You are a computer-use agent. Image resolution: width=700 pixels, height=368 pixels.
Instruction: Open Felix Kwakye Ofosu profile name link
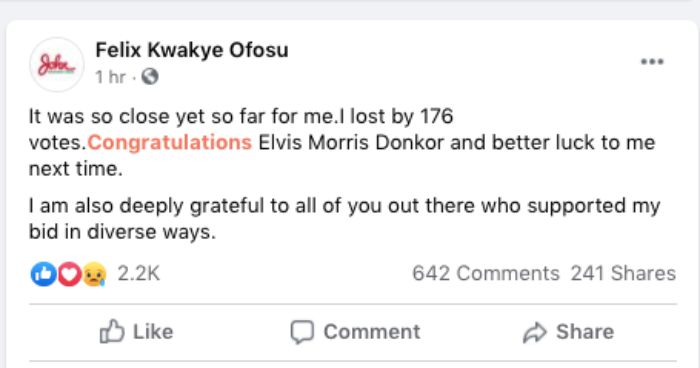pyautogui.click(x=192, y=50)
